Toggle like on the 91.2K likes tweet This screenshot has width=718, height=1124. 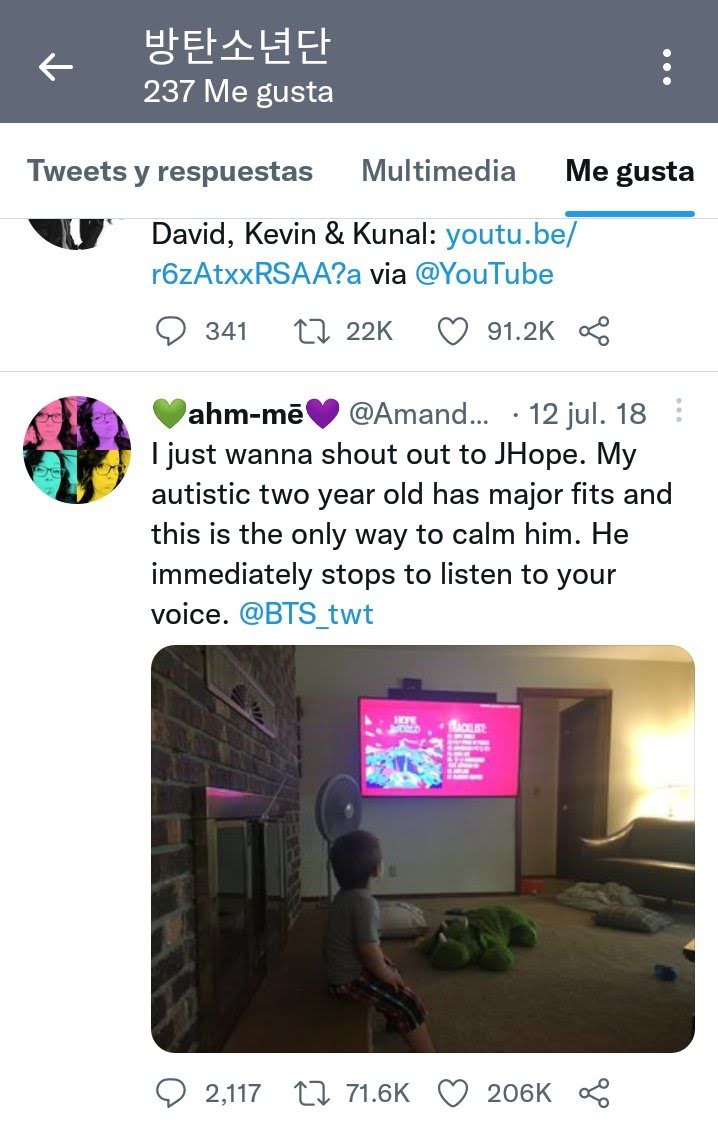tap(453, 331)
